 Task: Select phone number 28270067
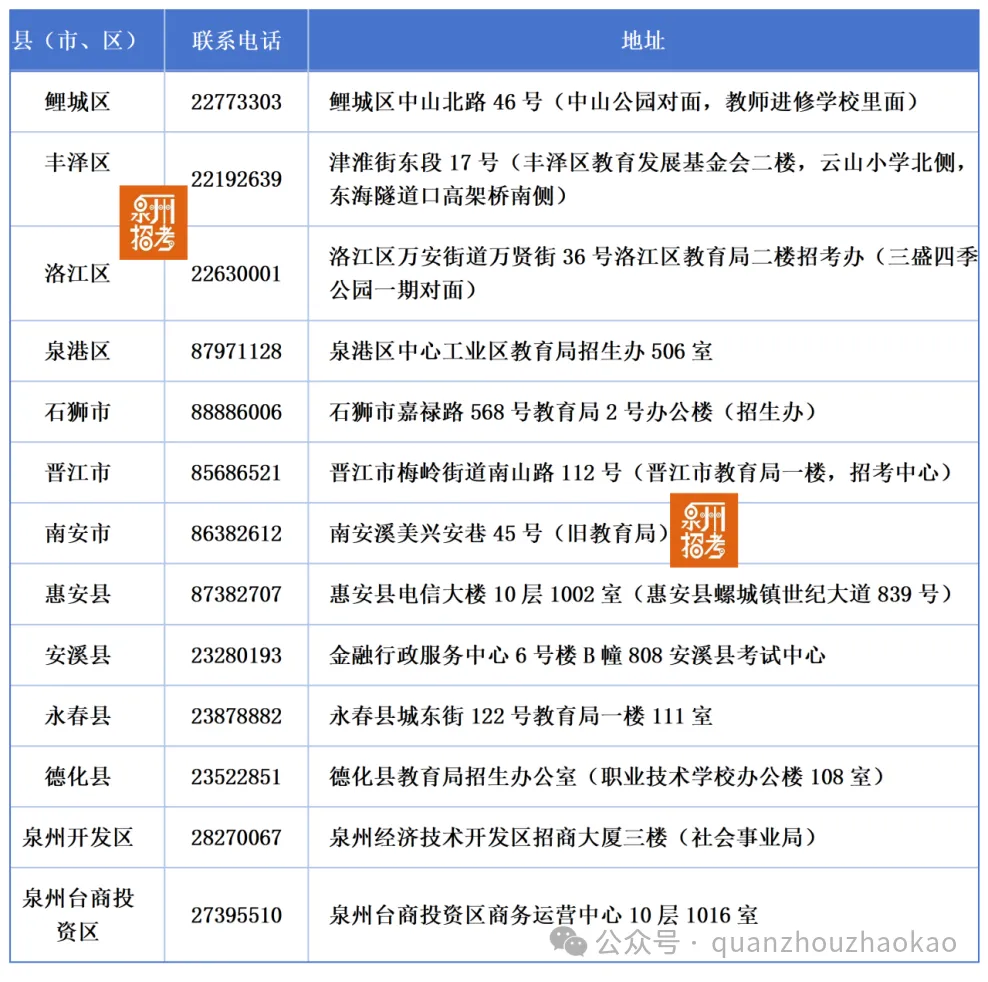click(x=236, y=838)
